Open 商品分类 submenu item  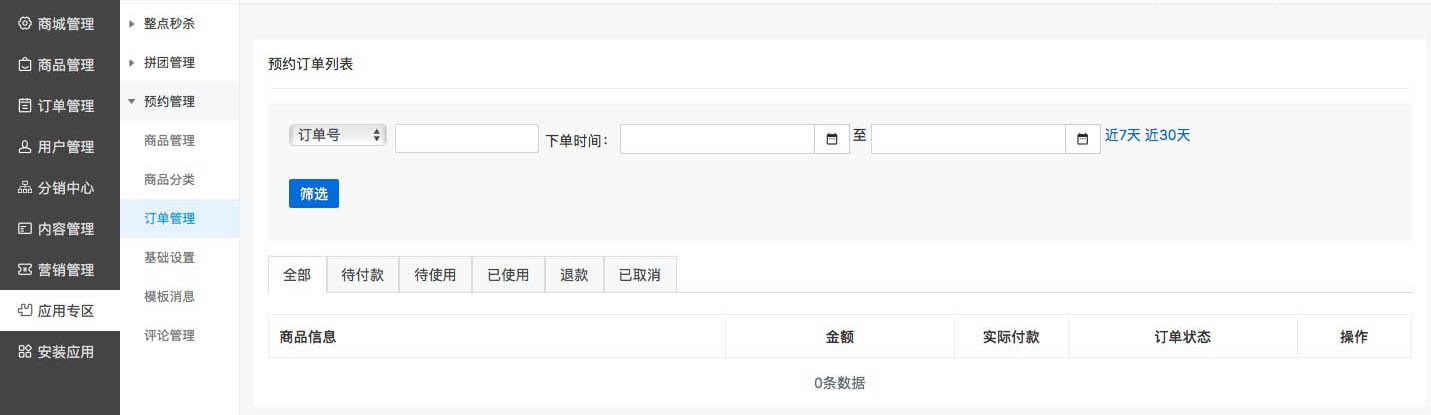pos(179,179)
